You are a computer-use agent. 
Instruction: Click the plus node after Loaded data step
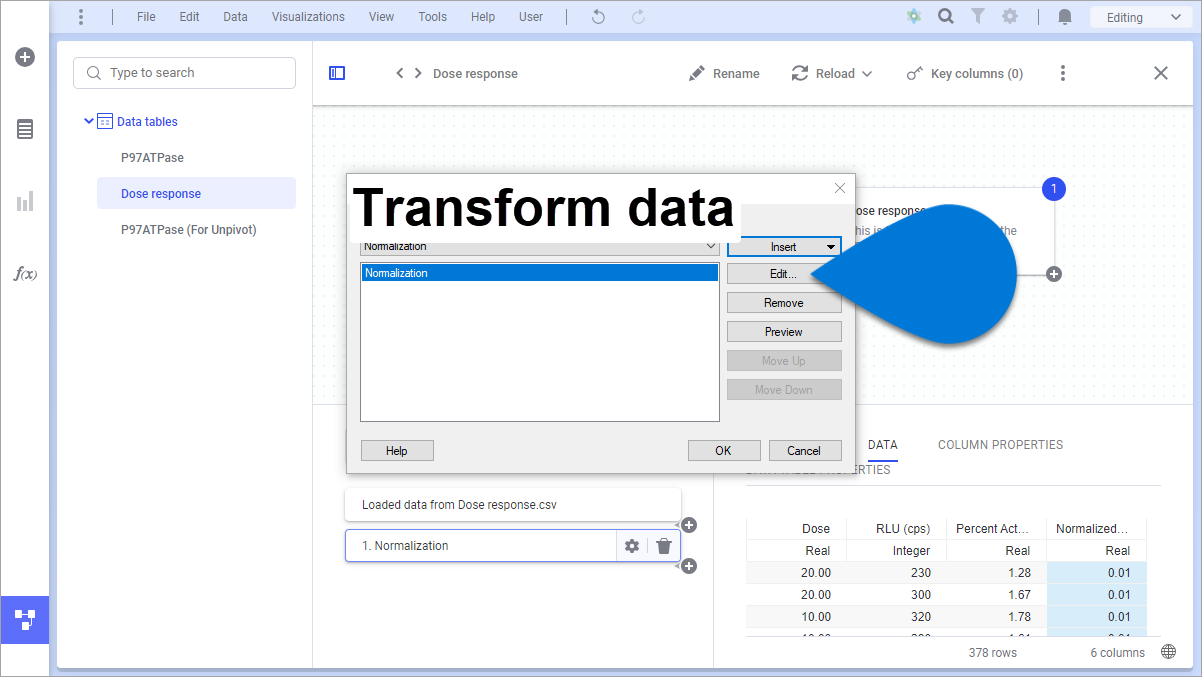pos(688,525)
